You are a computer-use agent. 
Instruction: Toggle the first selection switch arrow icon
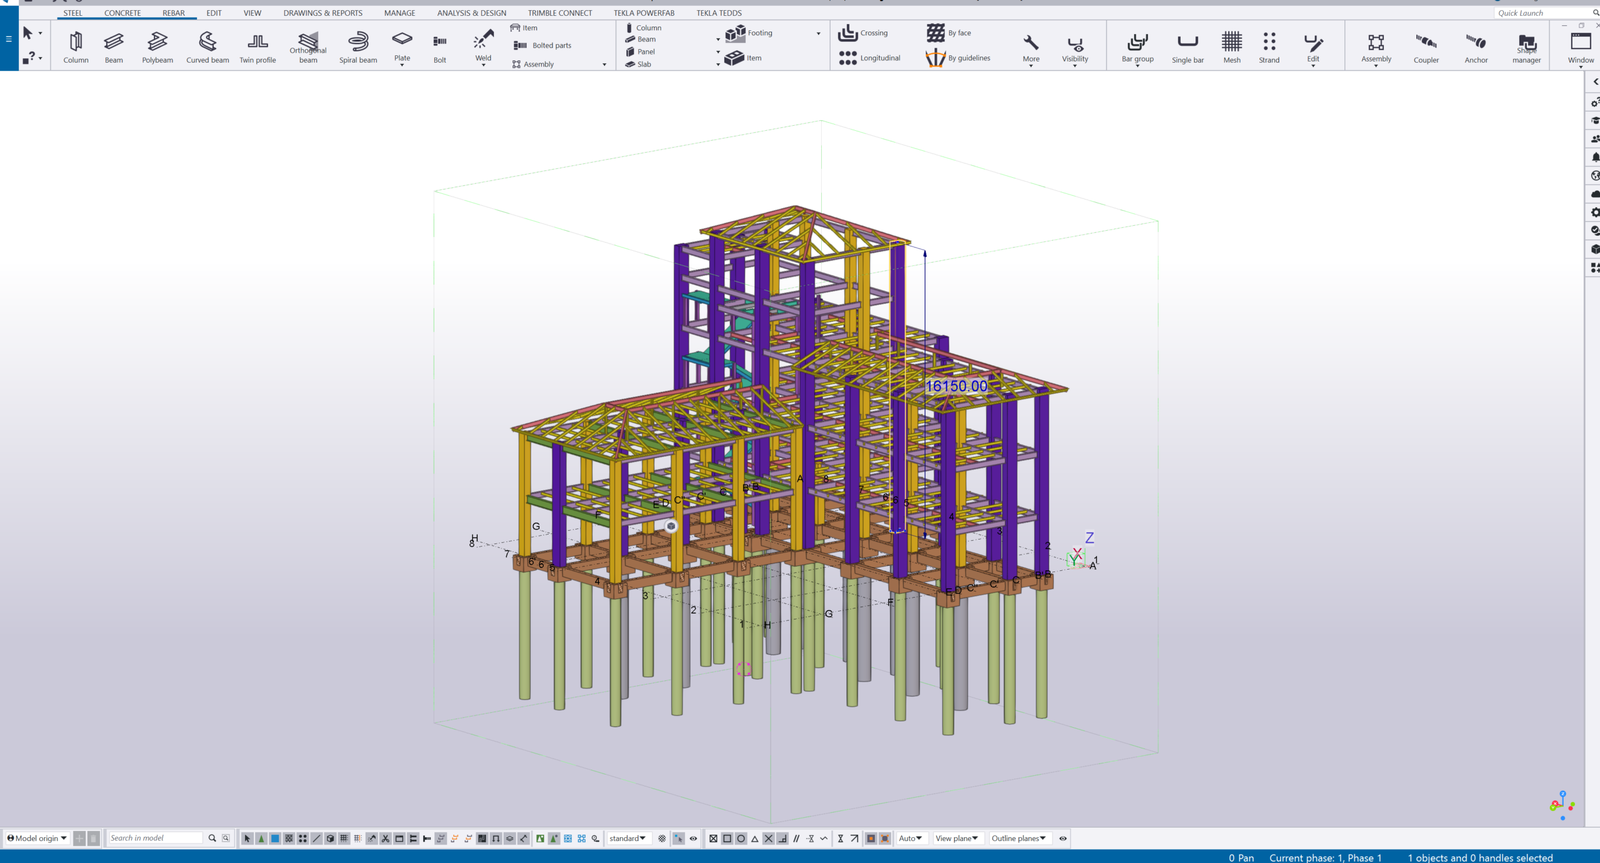[247, 838]
